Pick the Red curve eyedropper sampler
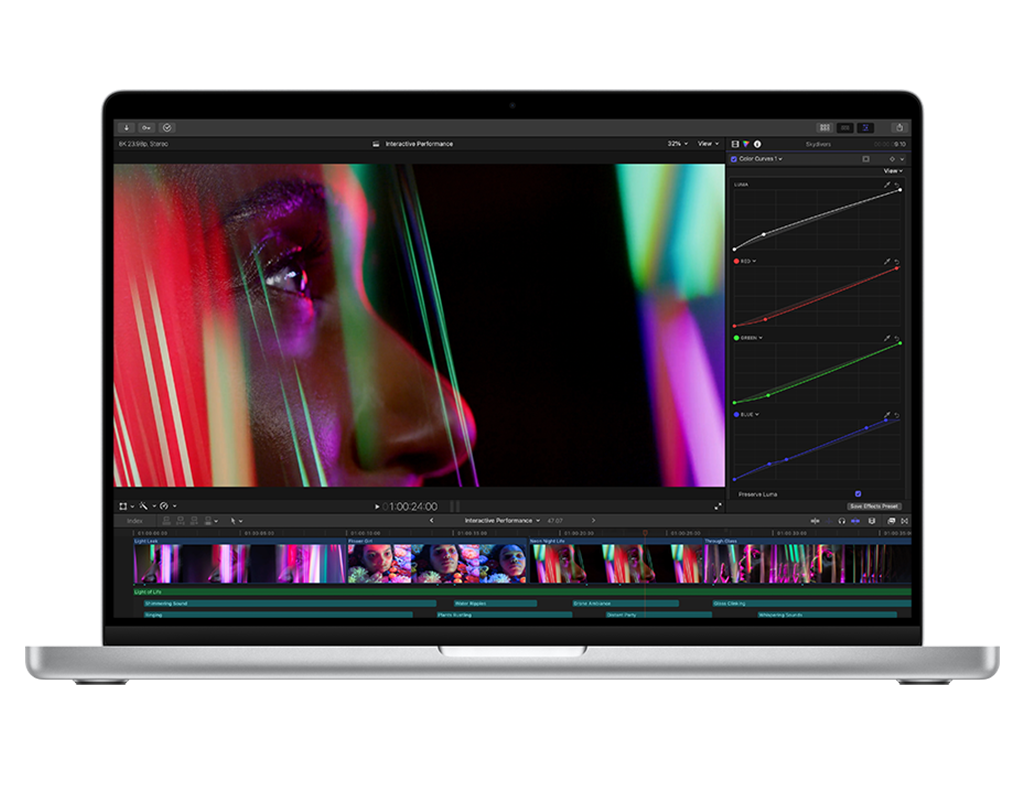The height and width of the screenshot is (806, 1024). click(886, 261)
